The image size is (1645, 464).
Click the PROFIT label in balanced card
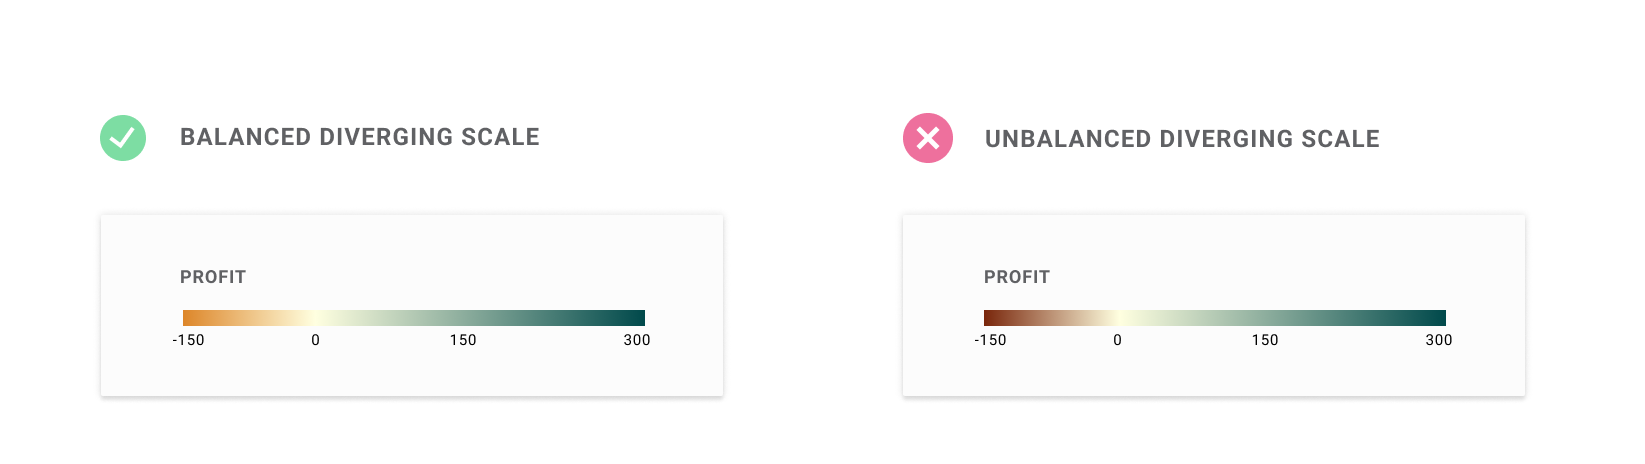pyautogui.click(x=213, y=277)
